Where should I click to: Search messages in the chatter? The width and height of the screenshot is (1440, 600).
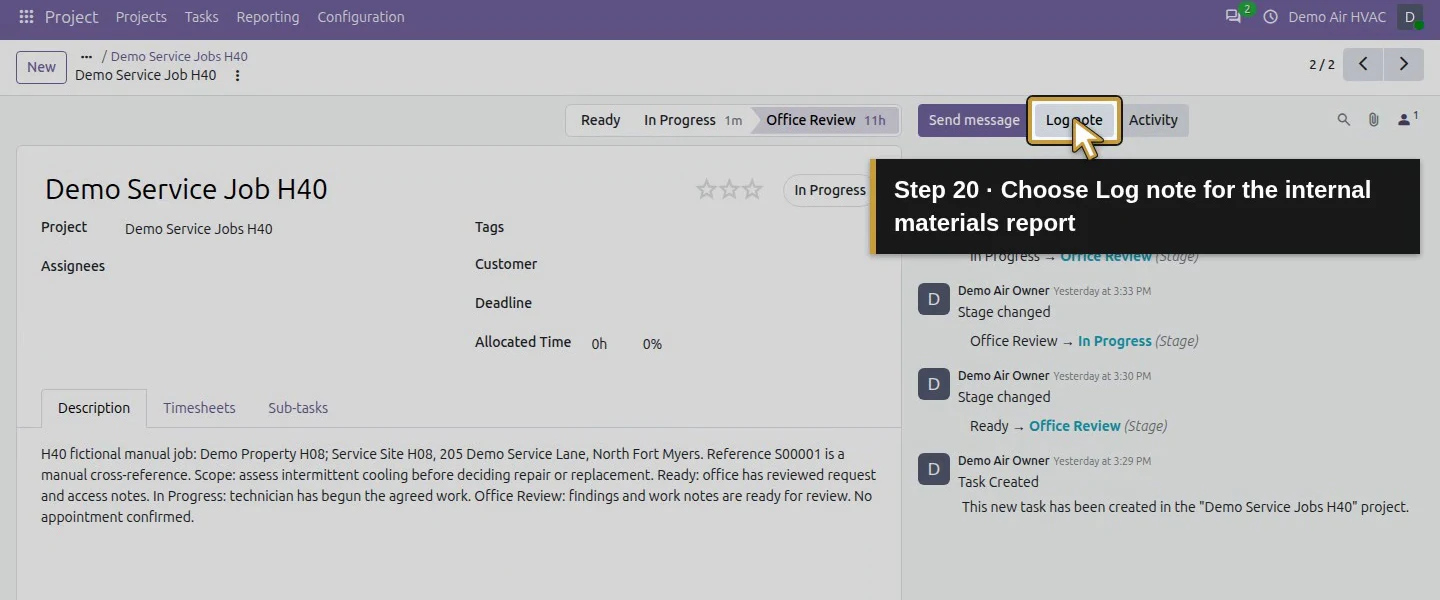coord(1344,120)
